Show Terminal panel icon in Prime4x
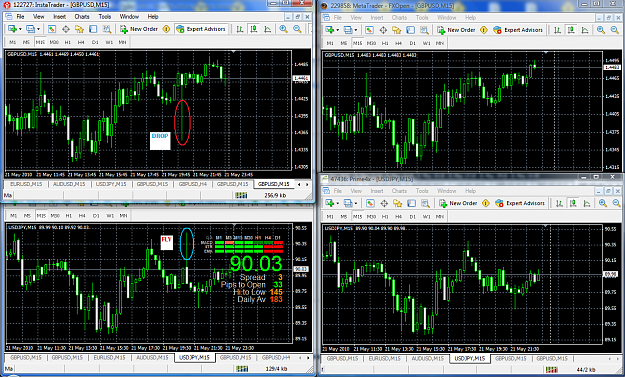The height and width of the screenshot is (377, 625). pos(411,203)
